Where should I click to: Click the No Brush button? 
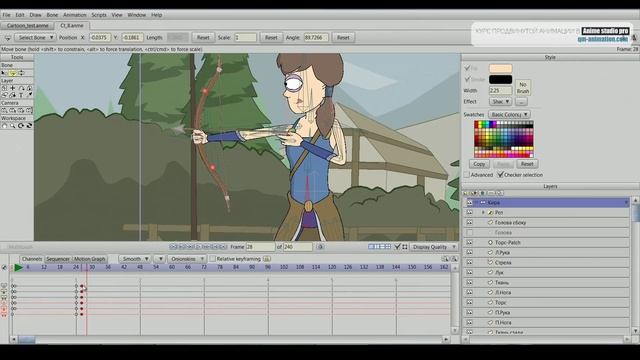coord(523,88)
